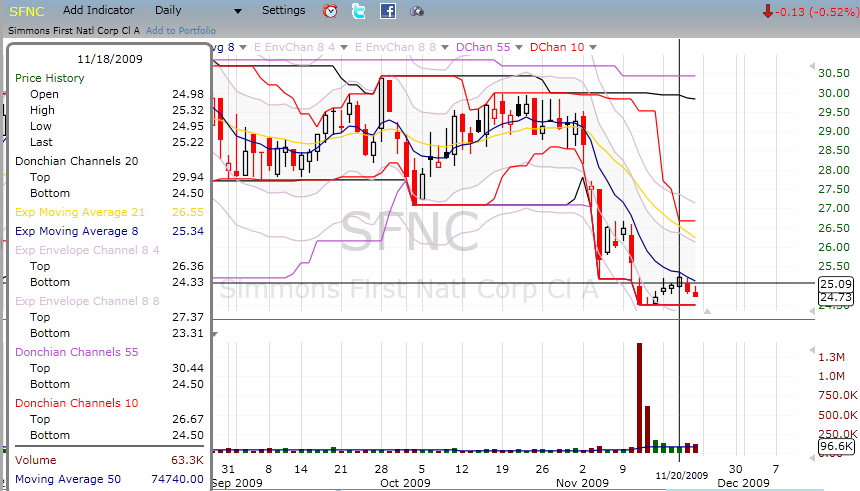The image size is (860, 491).
Task: Click the Donchian 10 Top value 26.67
Action: pos(188,419)
